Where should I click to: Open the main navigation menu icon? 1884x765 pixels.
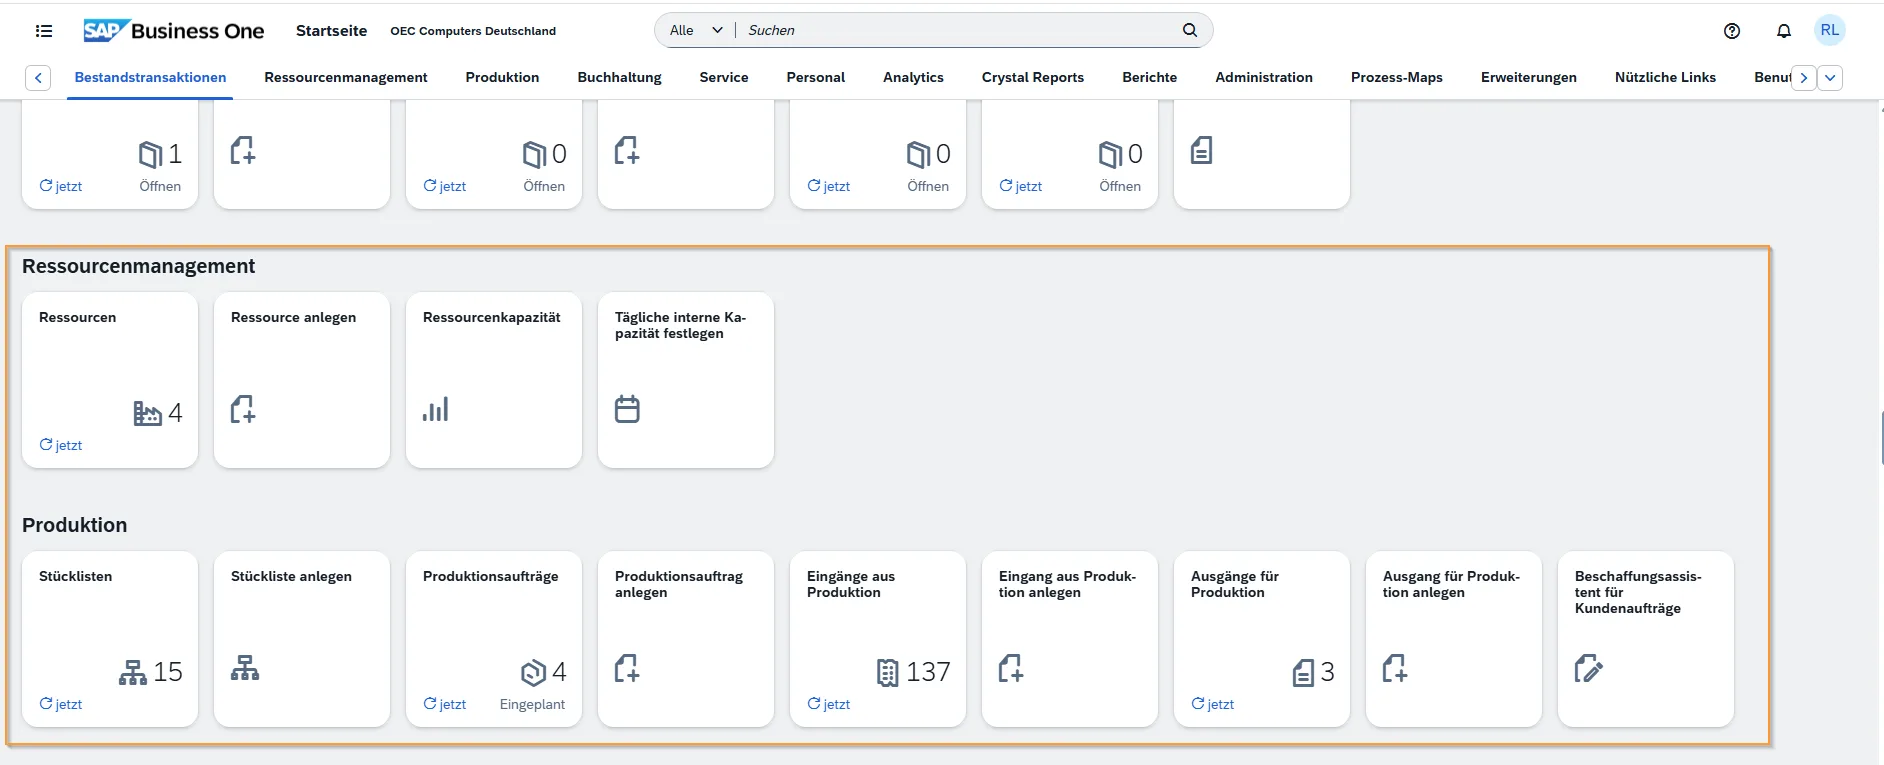tap(44, 31)
